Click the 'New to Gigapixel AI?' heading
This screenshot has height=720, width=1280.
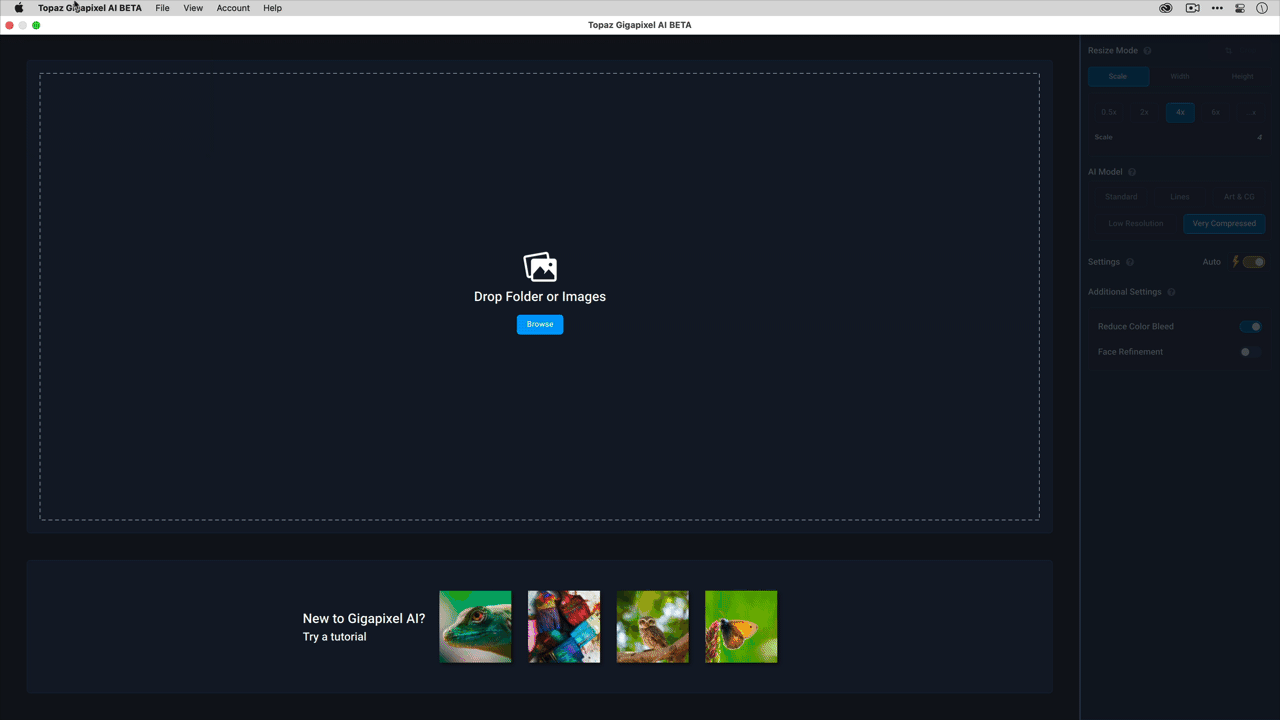(364, 619)
